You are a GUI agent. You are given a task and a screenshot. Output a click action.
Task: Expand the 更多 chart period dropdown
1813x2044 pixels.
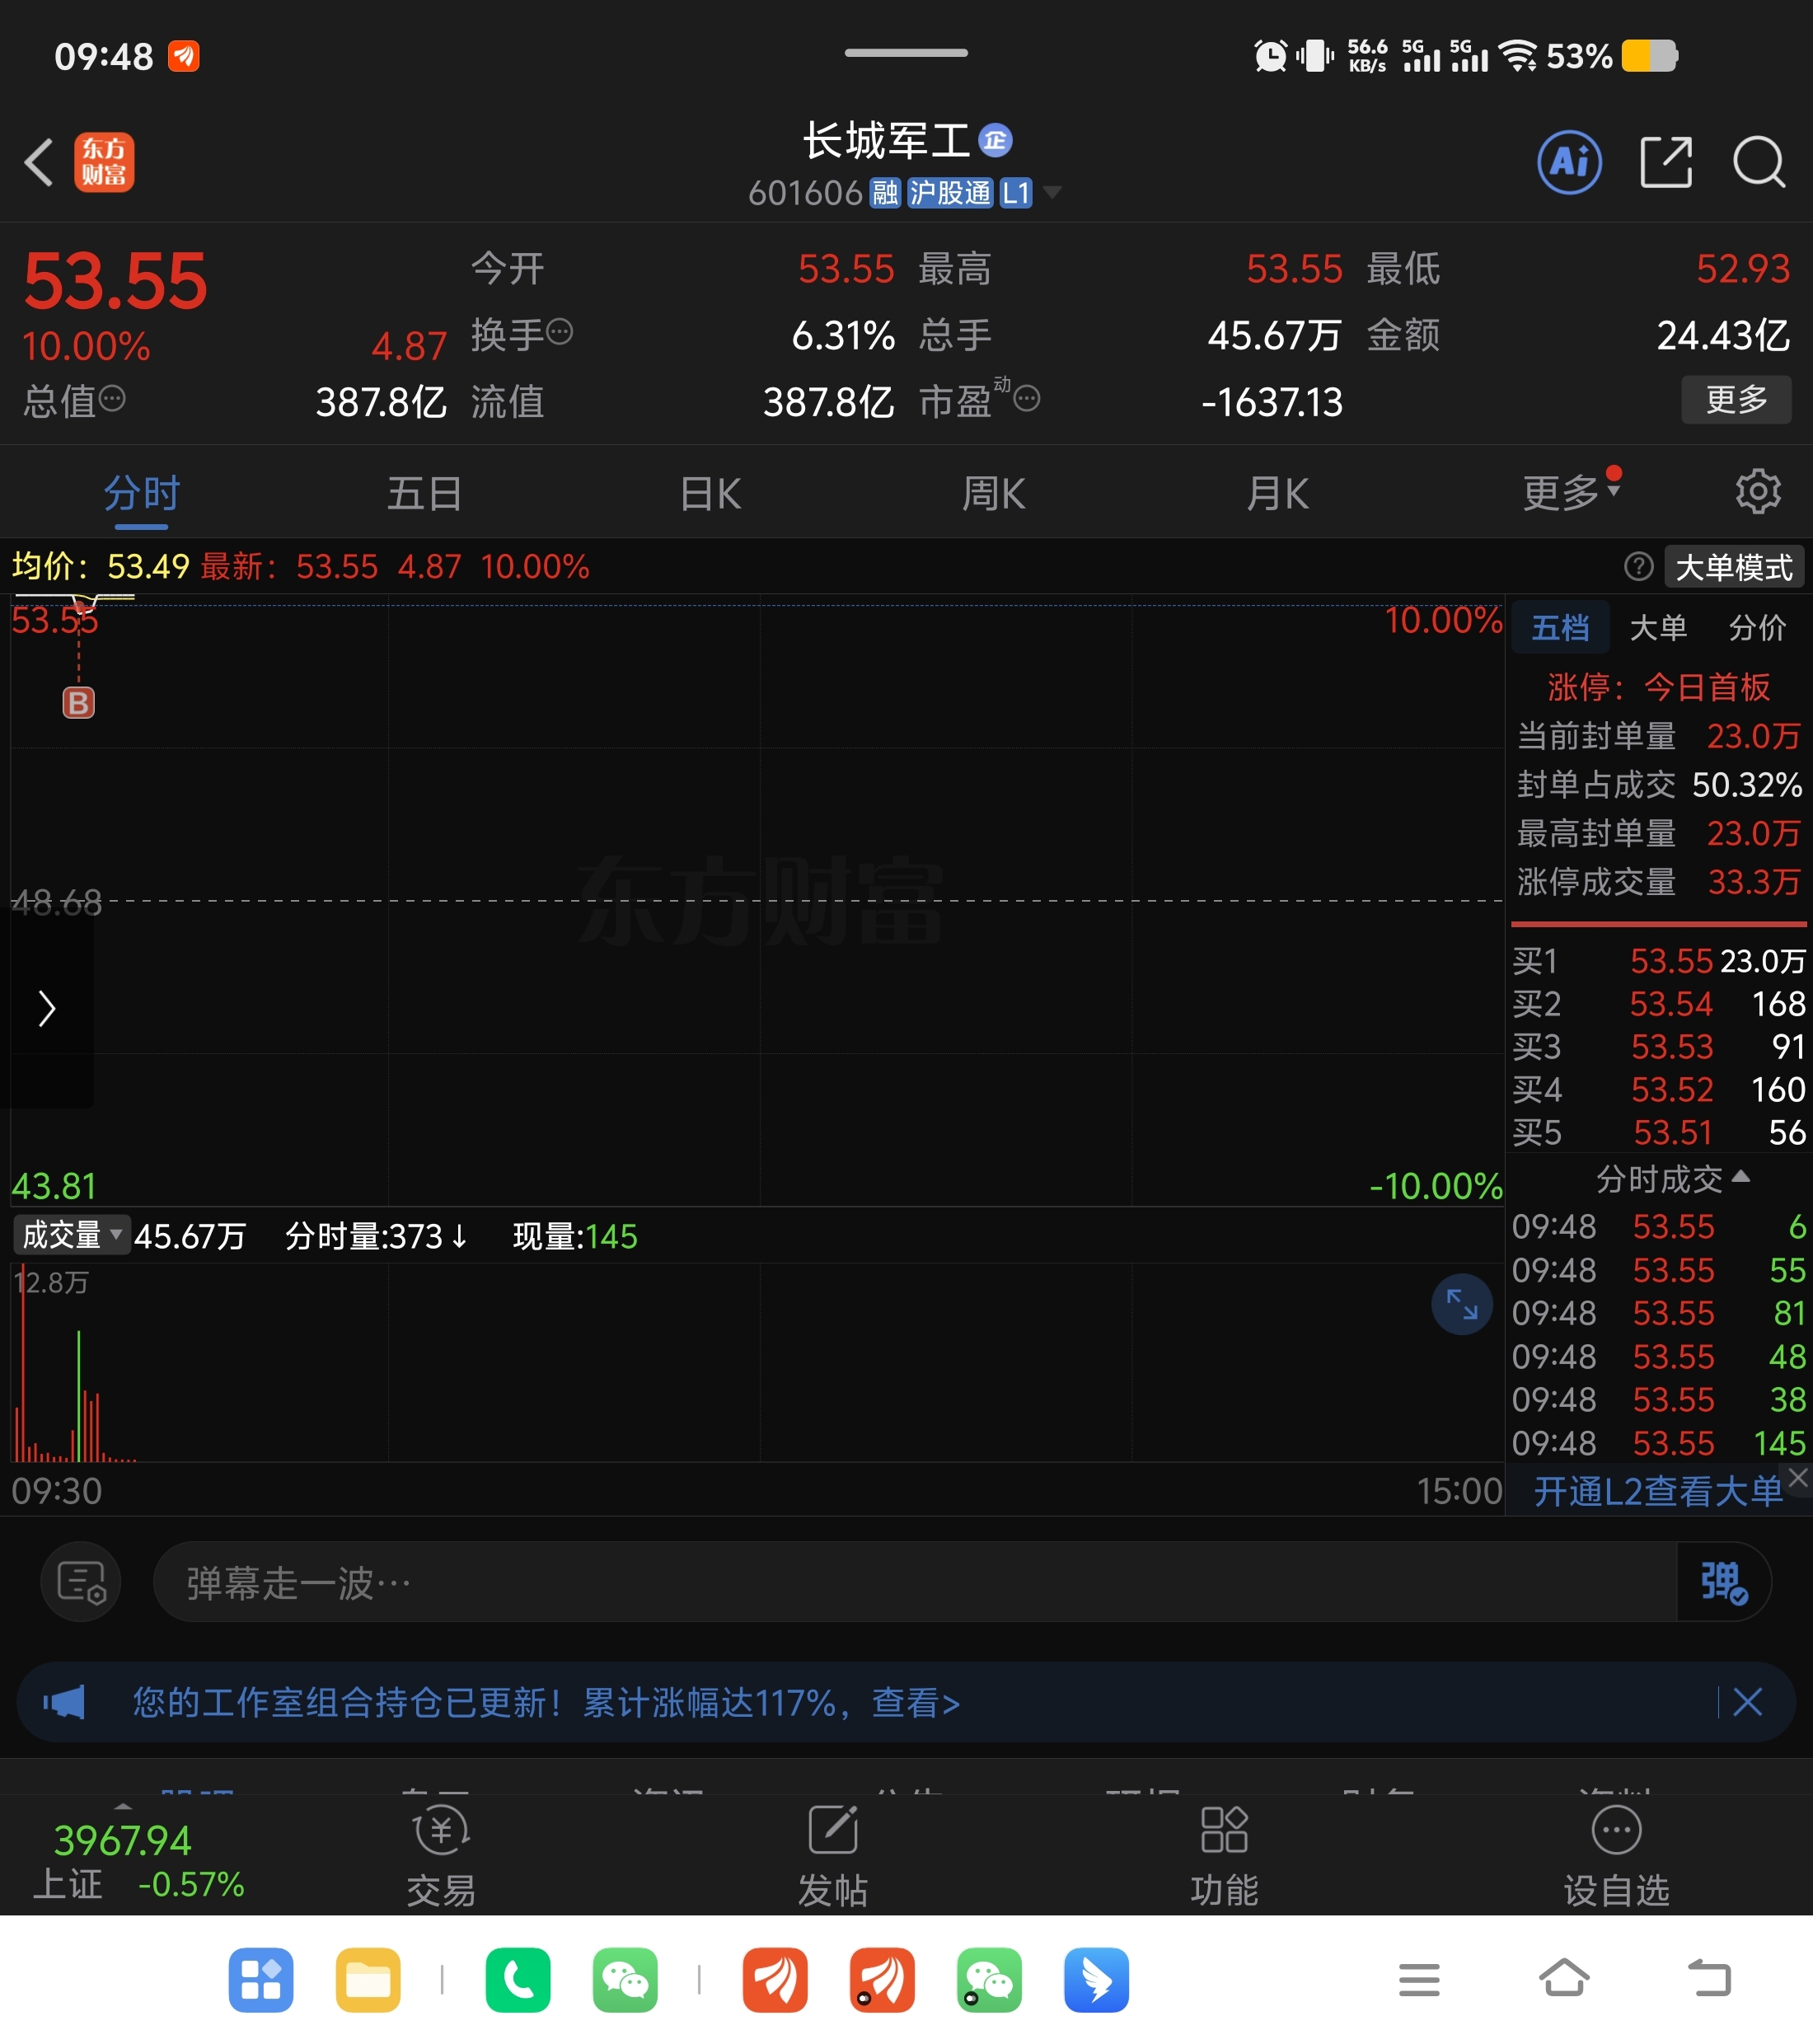pos(1569,493)
